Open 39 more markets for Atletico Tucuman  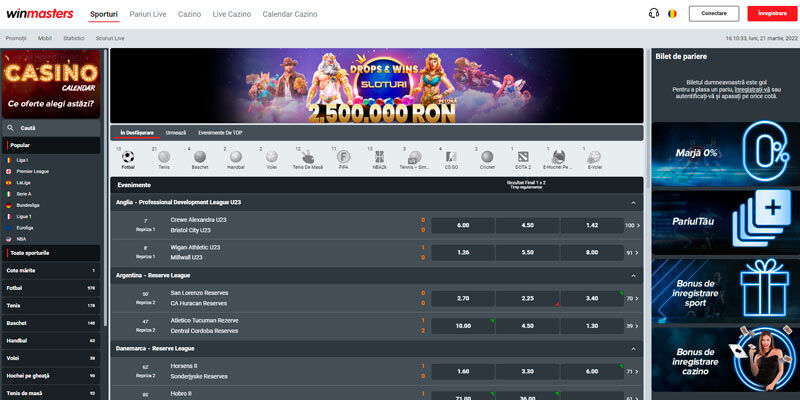(x=633, y=326)
